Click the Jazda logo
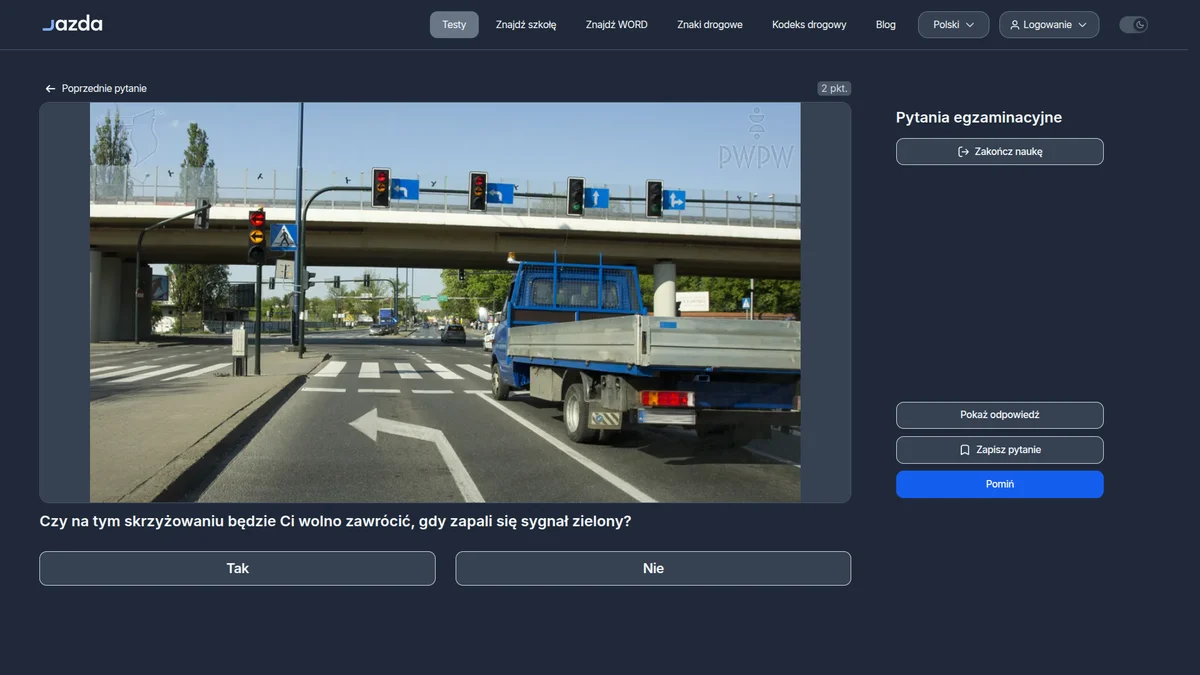This screenshot has width=1200, height=675. (72, 24)
